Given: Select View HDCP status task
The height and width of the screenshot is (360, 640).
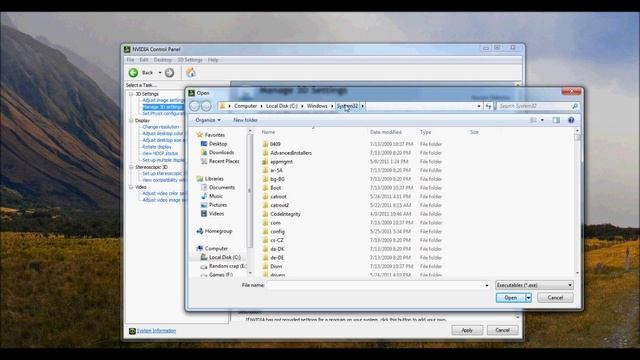Looking at the screenshot, I should pyautogui.click(x=160, y=153).
